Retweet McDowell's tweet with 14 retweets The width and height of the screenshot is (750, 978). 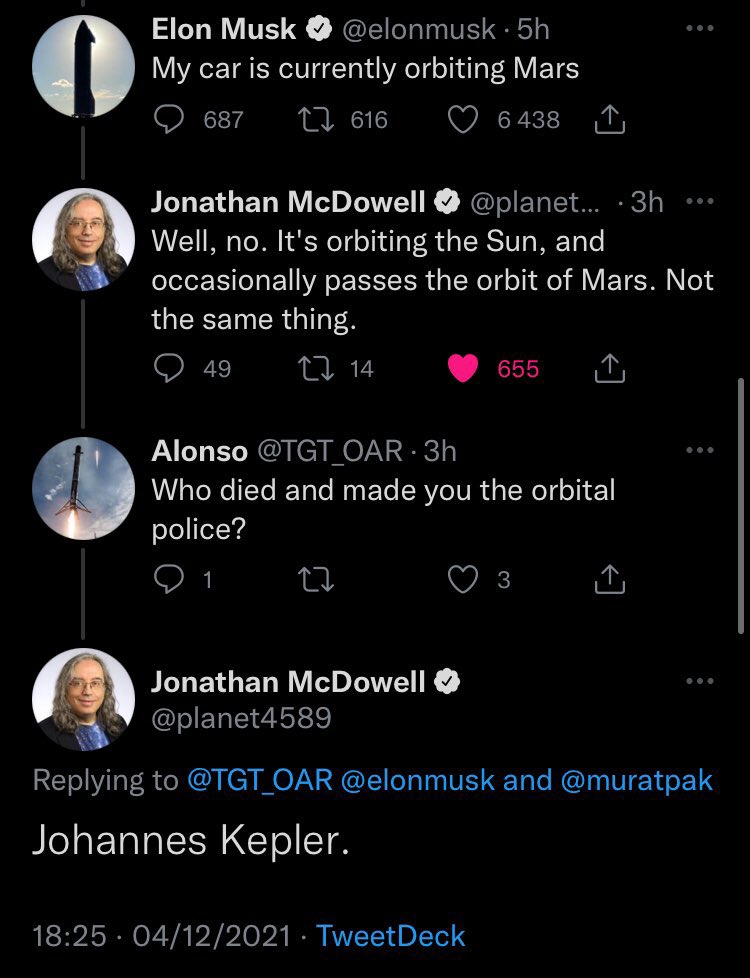click(316, 368)
